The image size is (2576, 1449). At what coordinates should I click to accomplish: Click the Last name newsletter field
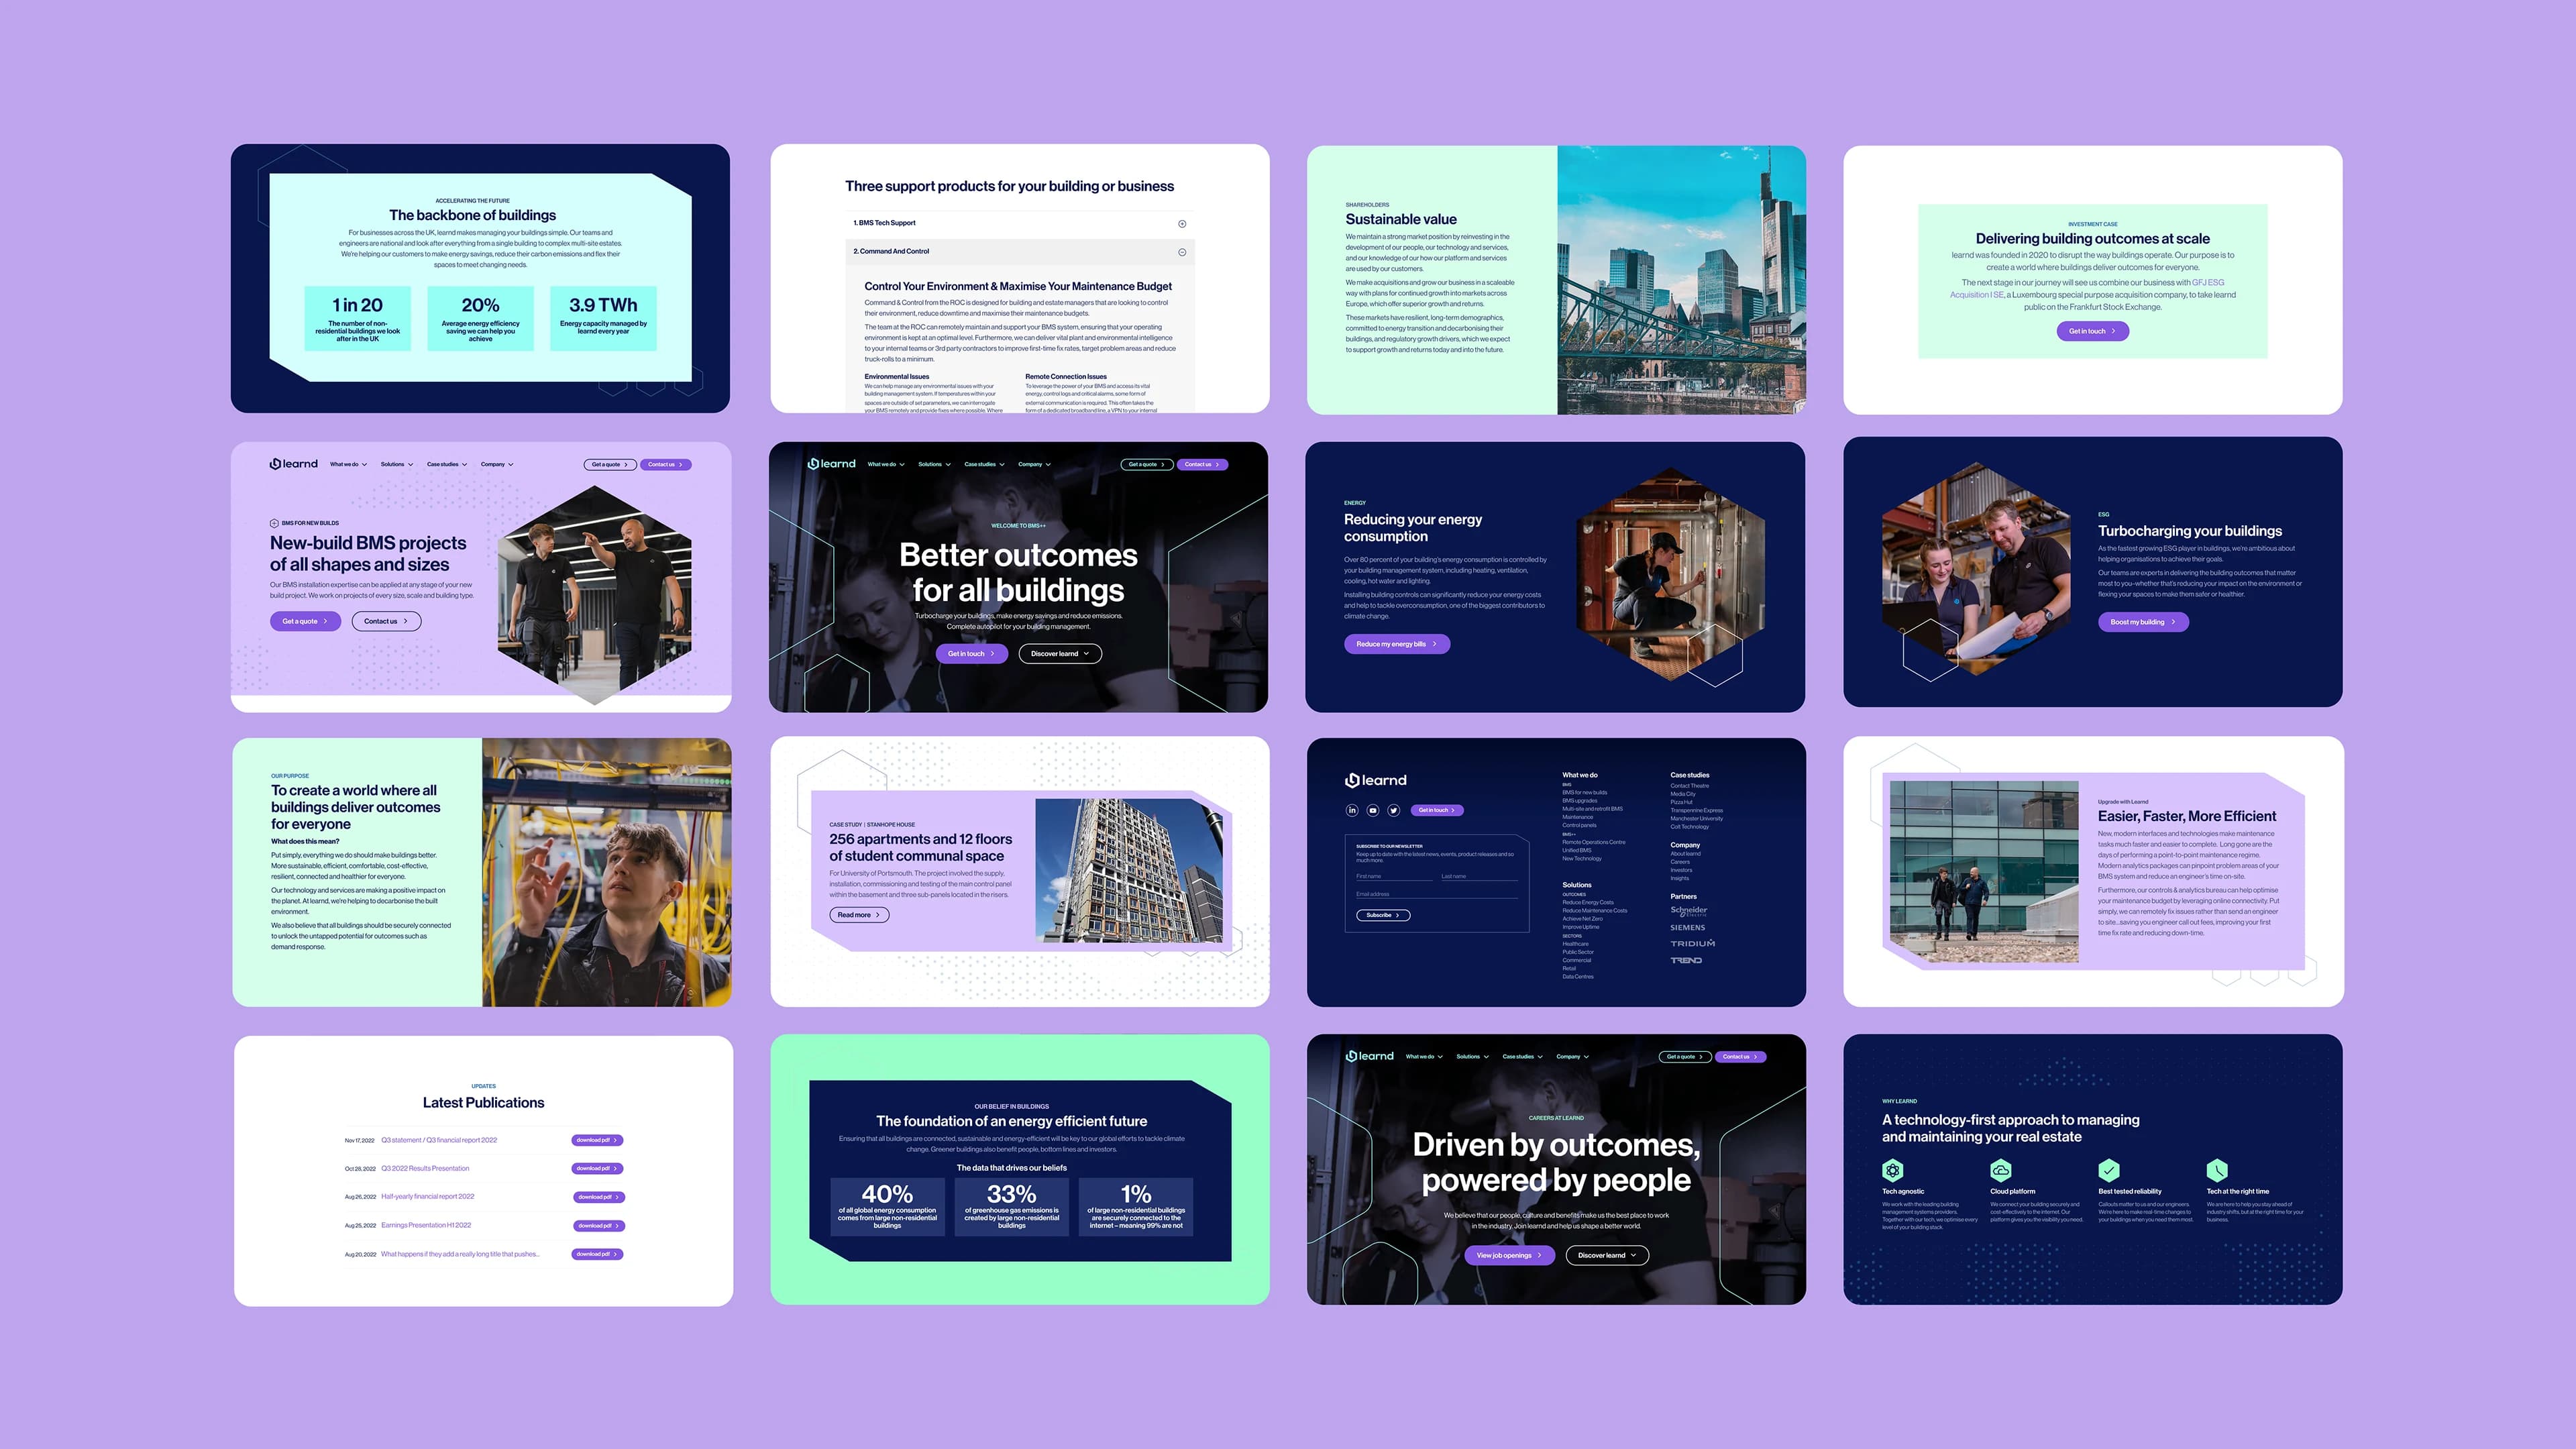pyautogui.click(x=1479, y=875)
